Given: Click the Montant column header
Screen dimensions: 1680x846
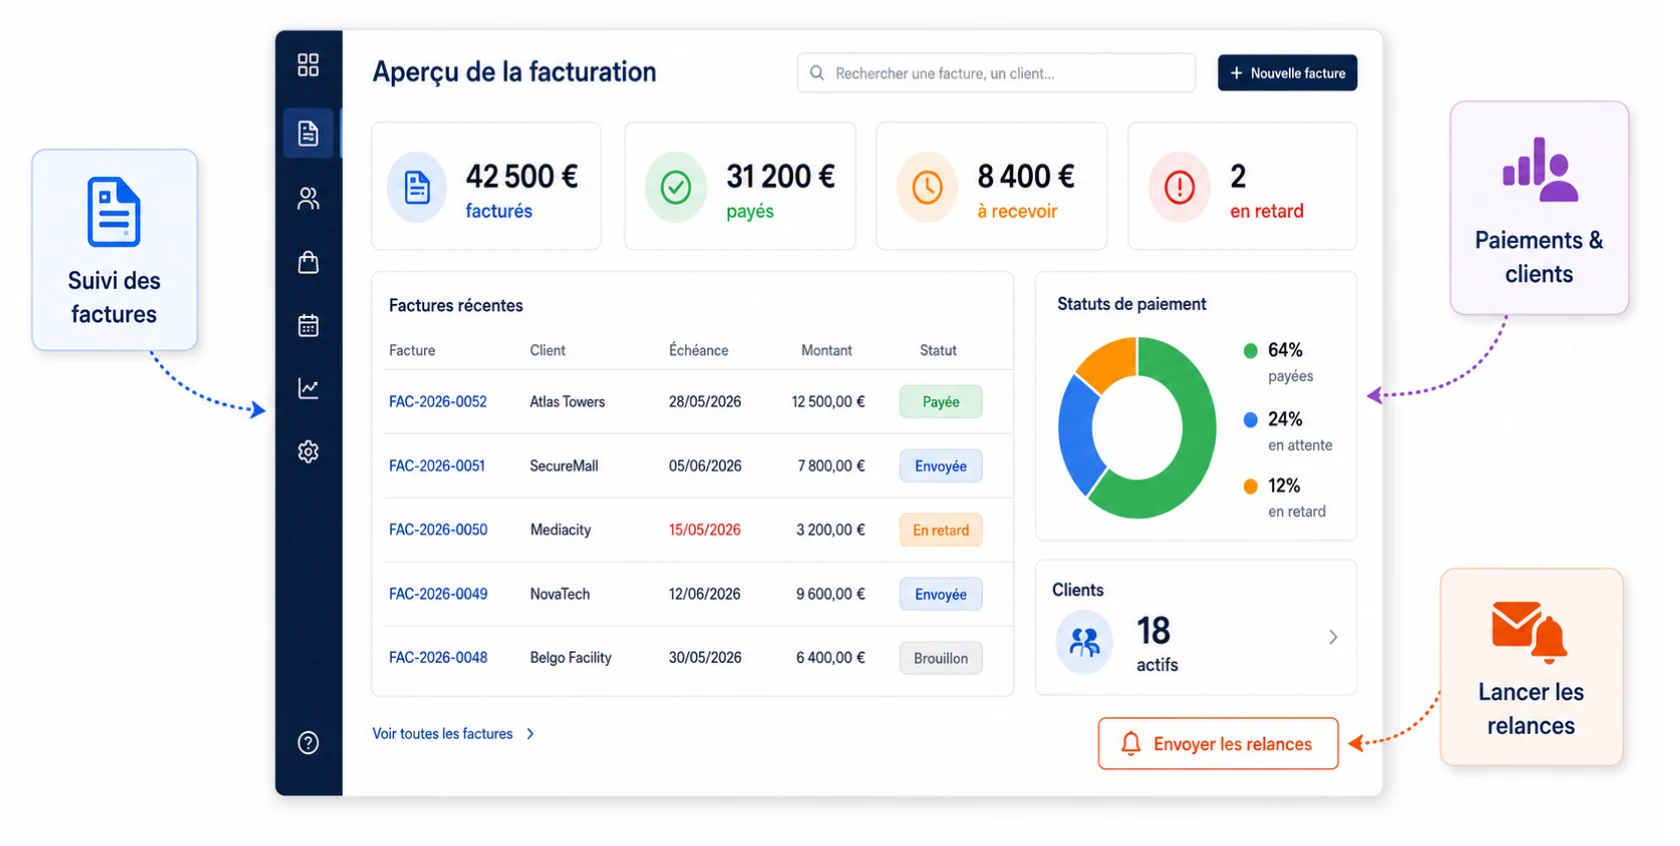Looking at the screenshot, I should point(826,351).
